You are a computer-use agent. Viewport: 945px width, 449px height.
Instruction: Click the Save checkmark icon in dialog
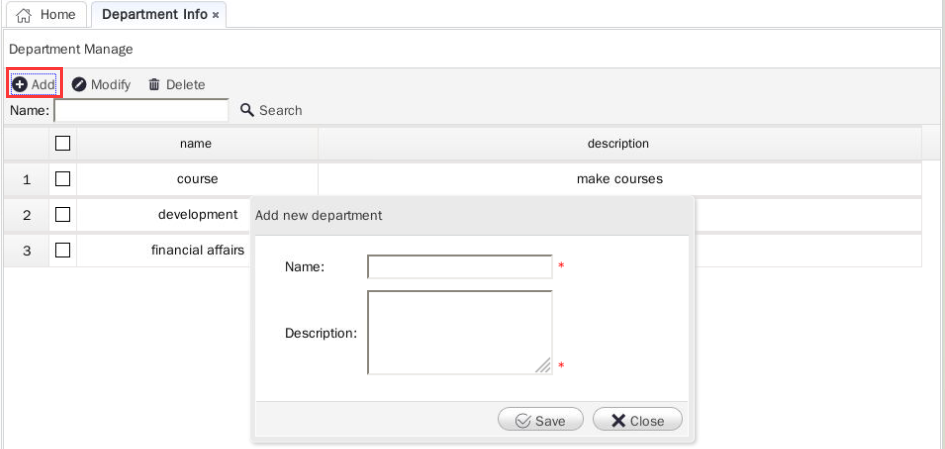pos(522,421)
